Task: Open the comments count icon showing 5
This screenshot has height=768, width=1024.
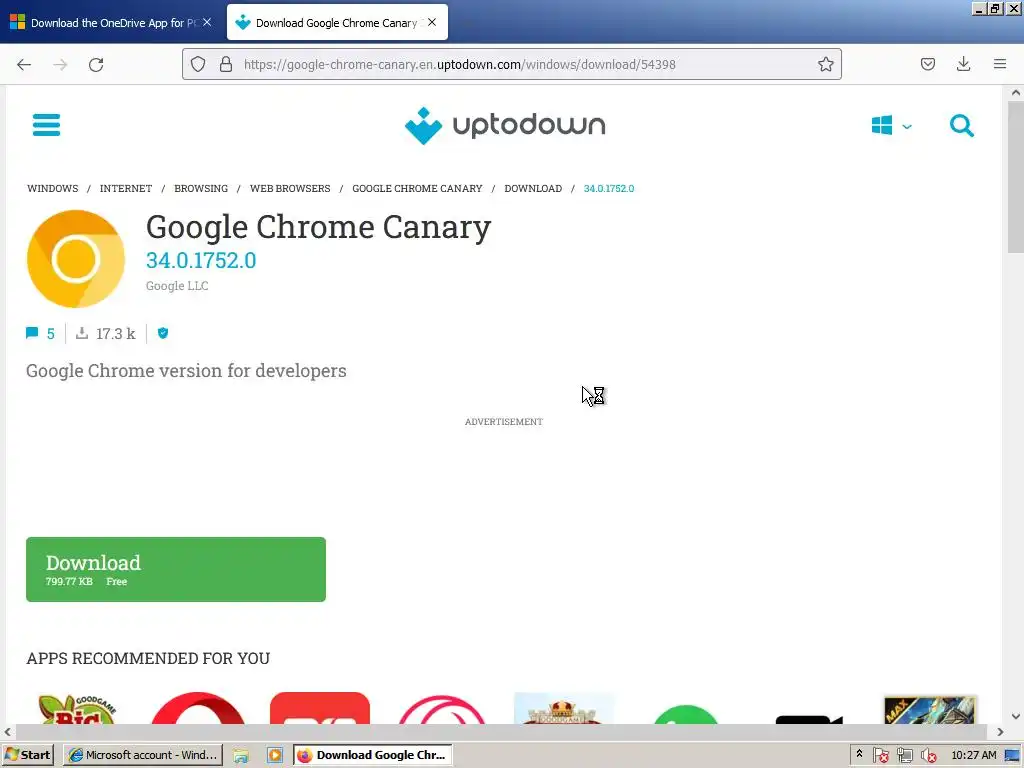Action: point(40,334)
